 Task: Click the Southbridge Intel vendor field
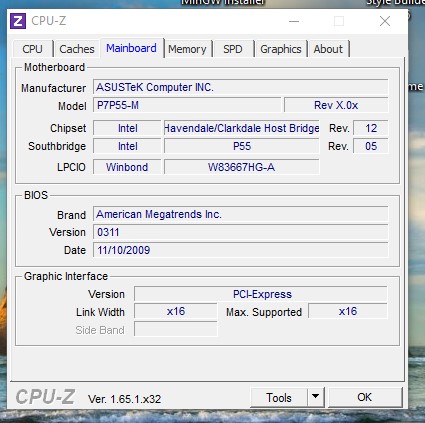click(127, 146)
